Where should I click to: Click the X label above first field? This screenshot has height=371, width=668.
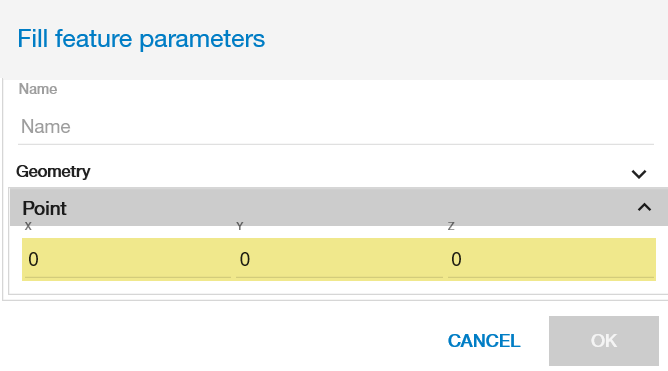(x=28, y=226)
